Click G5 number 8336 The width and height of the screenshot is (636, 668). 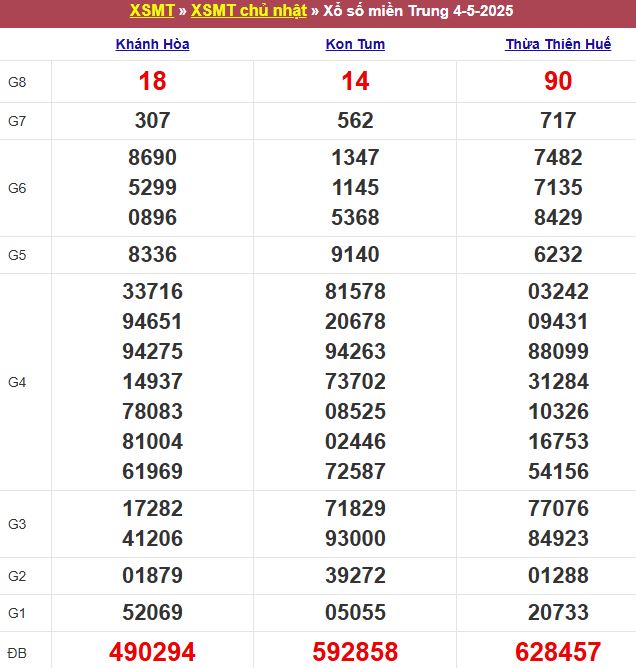pos(153,254)
